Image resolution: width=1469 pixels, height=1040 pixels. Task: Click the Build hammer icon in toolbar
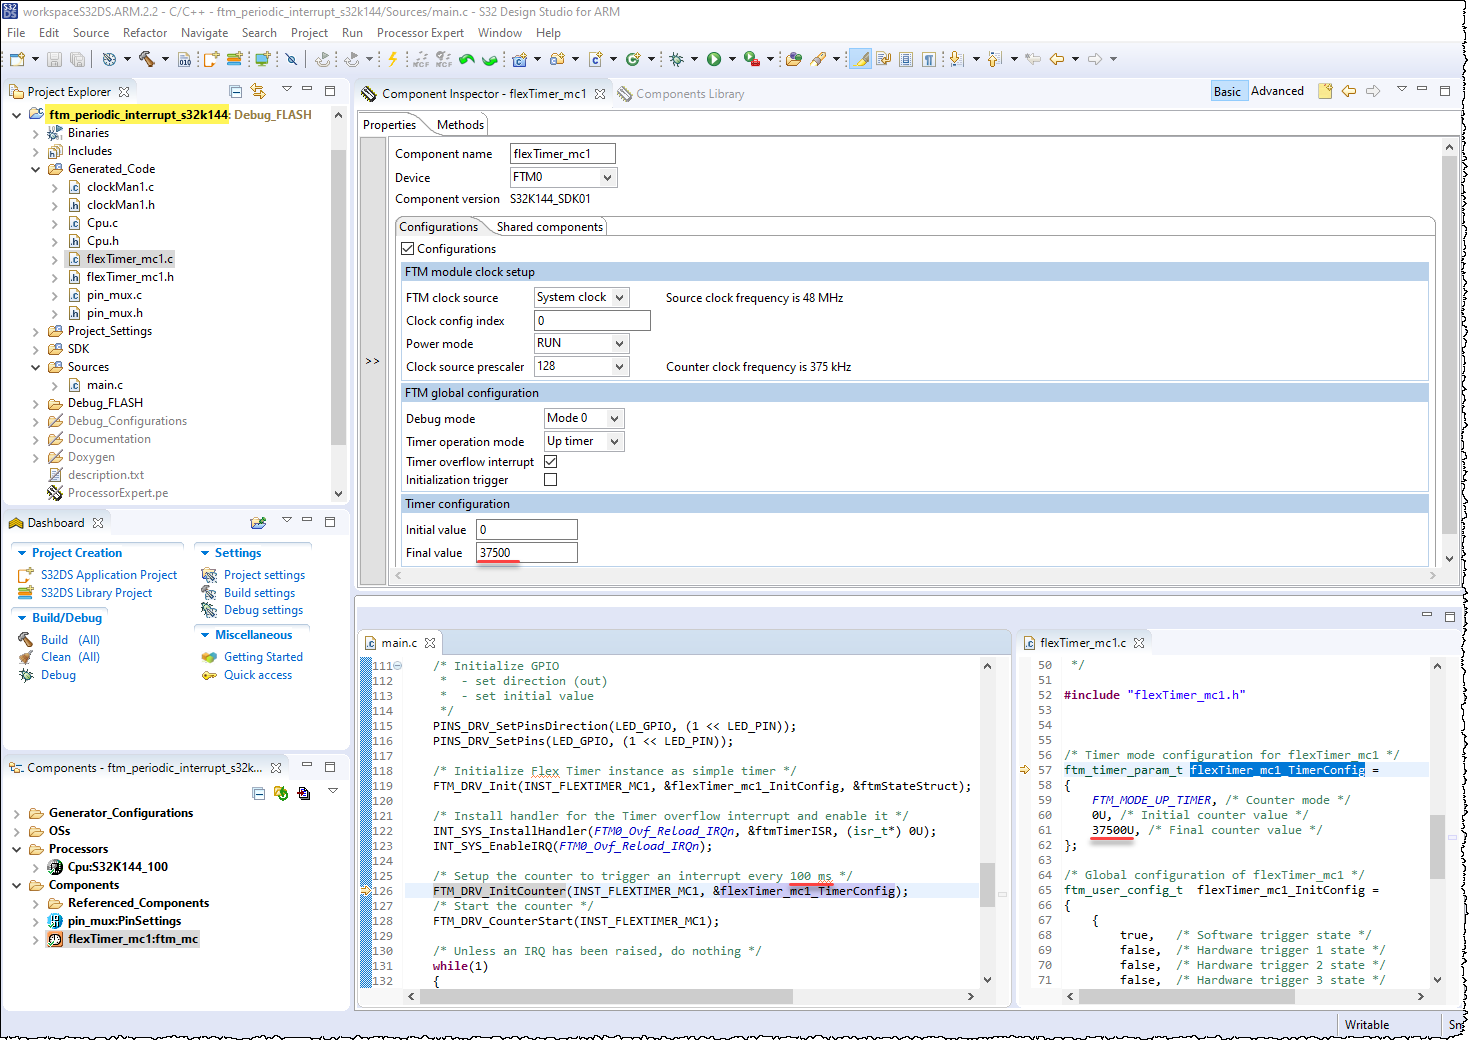[147, 59]
